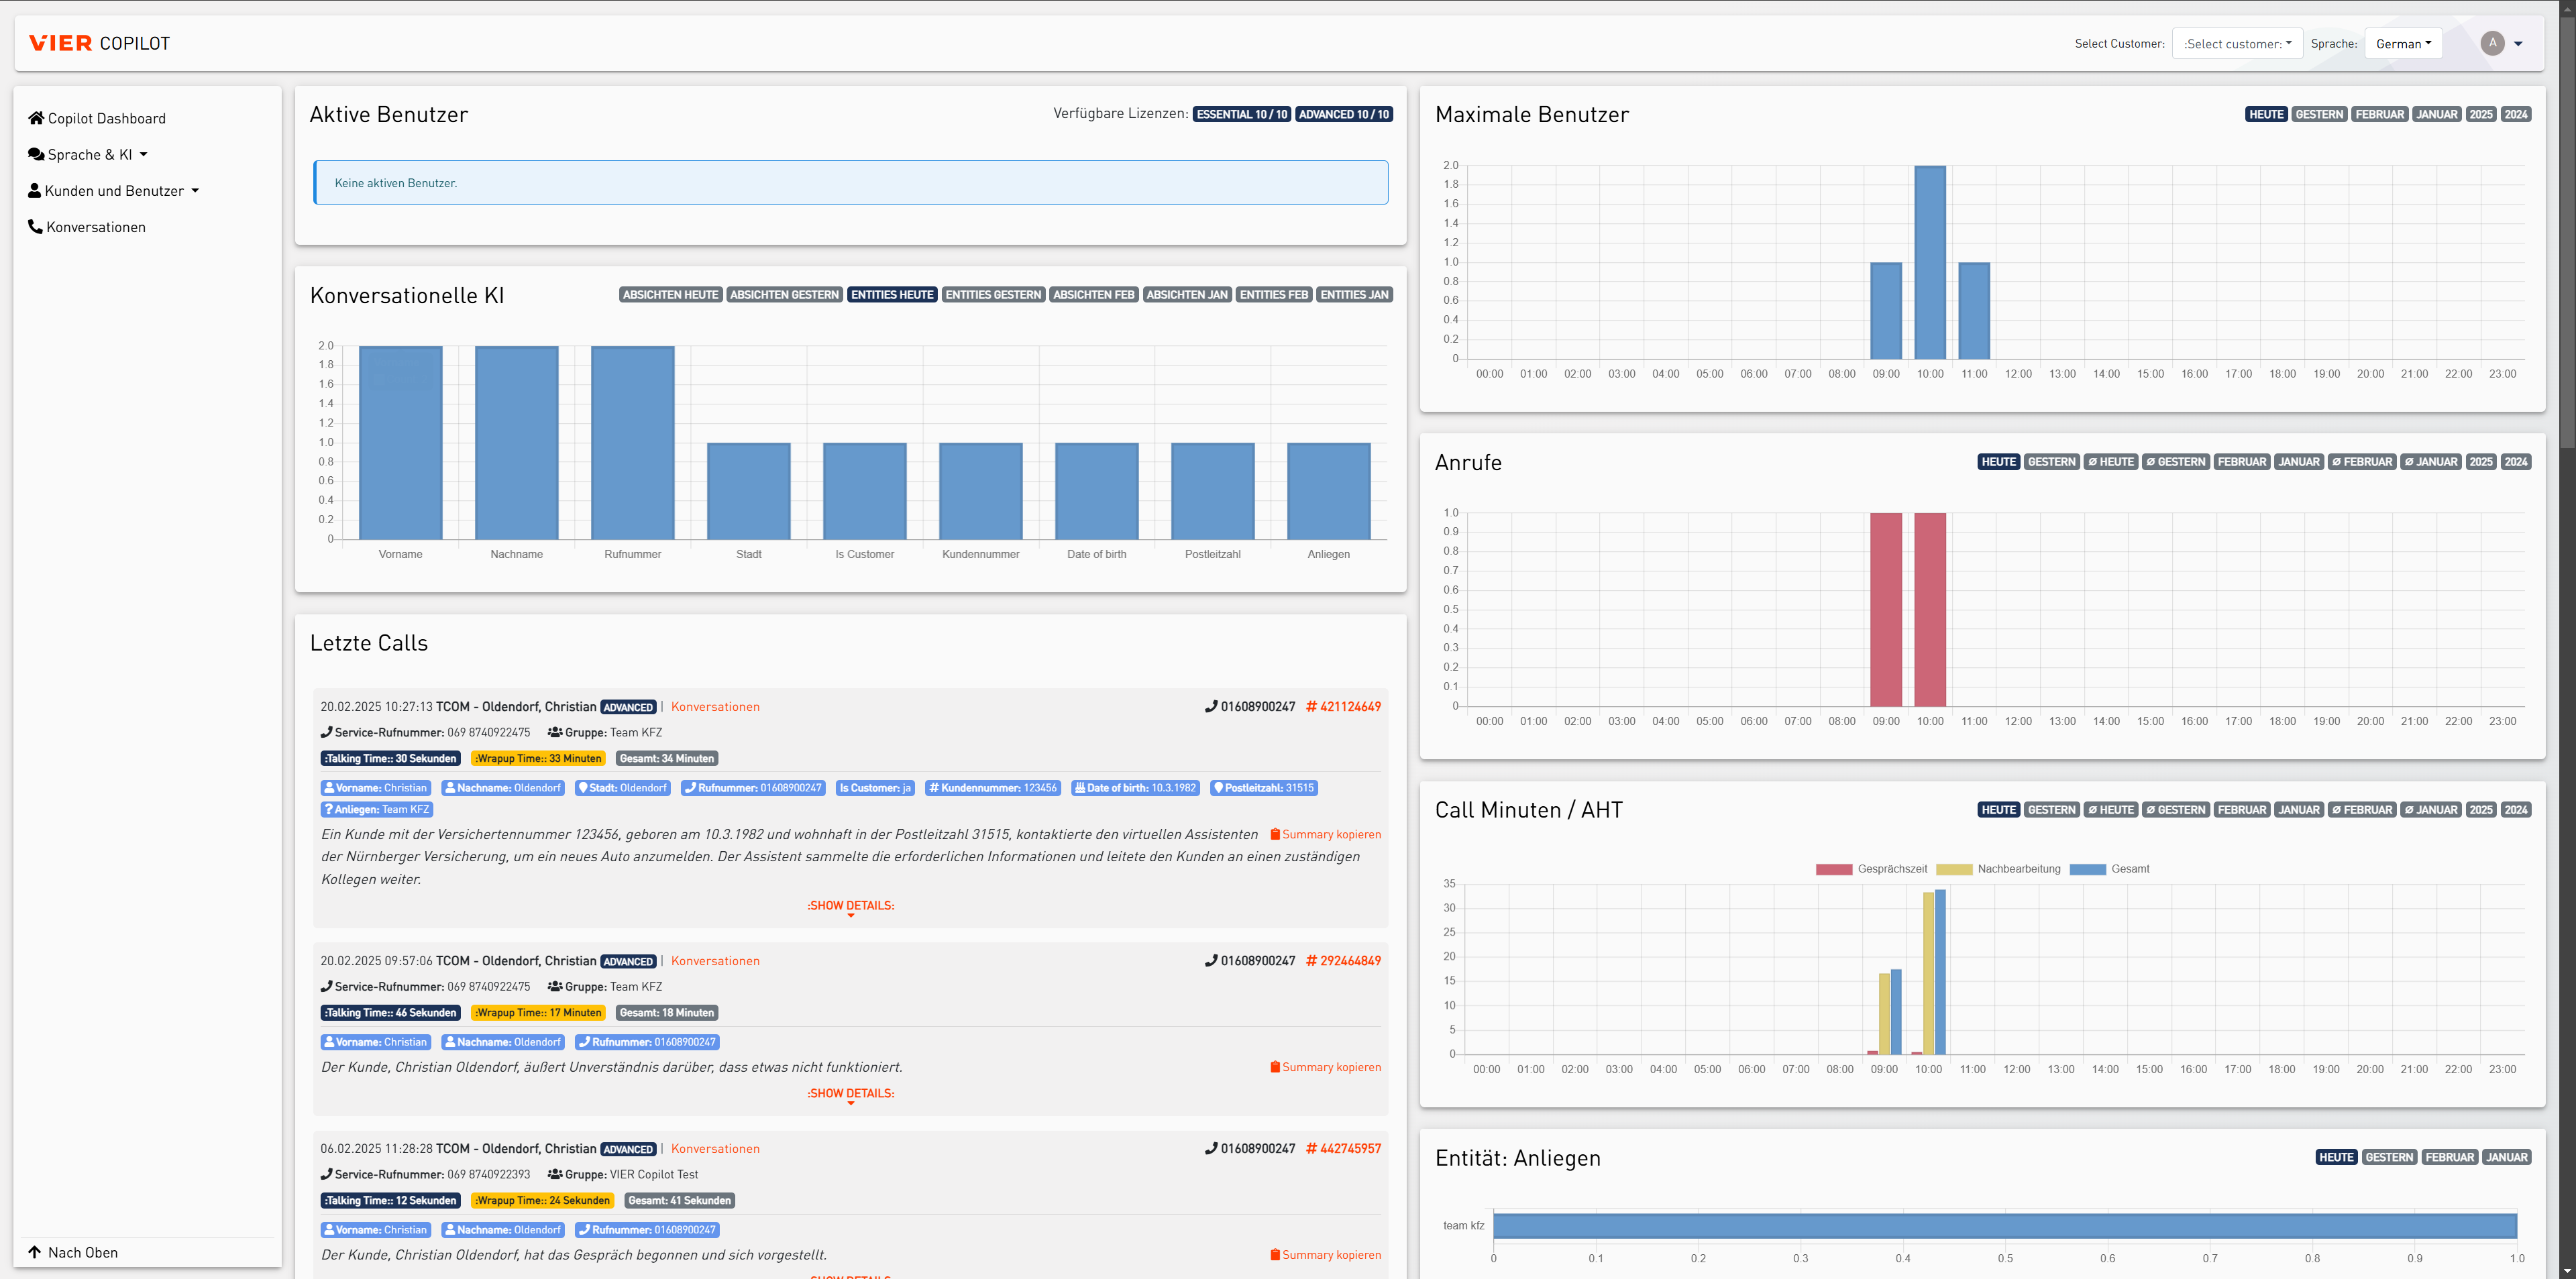The height and width of the screenshot is (1279, 2576).
Task: Click SHOW DETAILS under first call
Action: [x=850, y=906]
